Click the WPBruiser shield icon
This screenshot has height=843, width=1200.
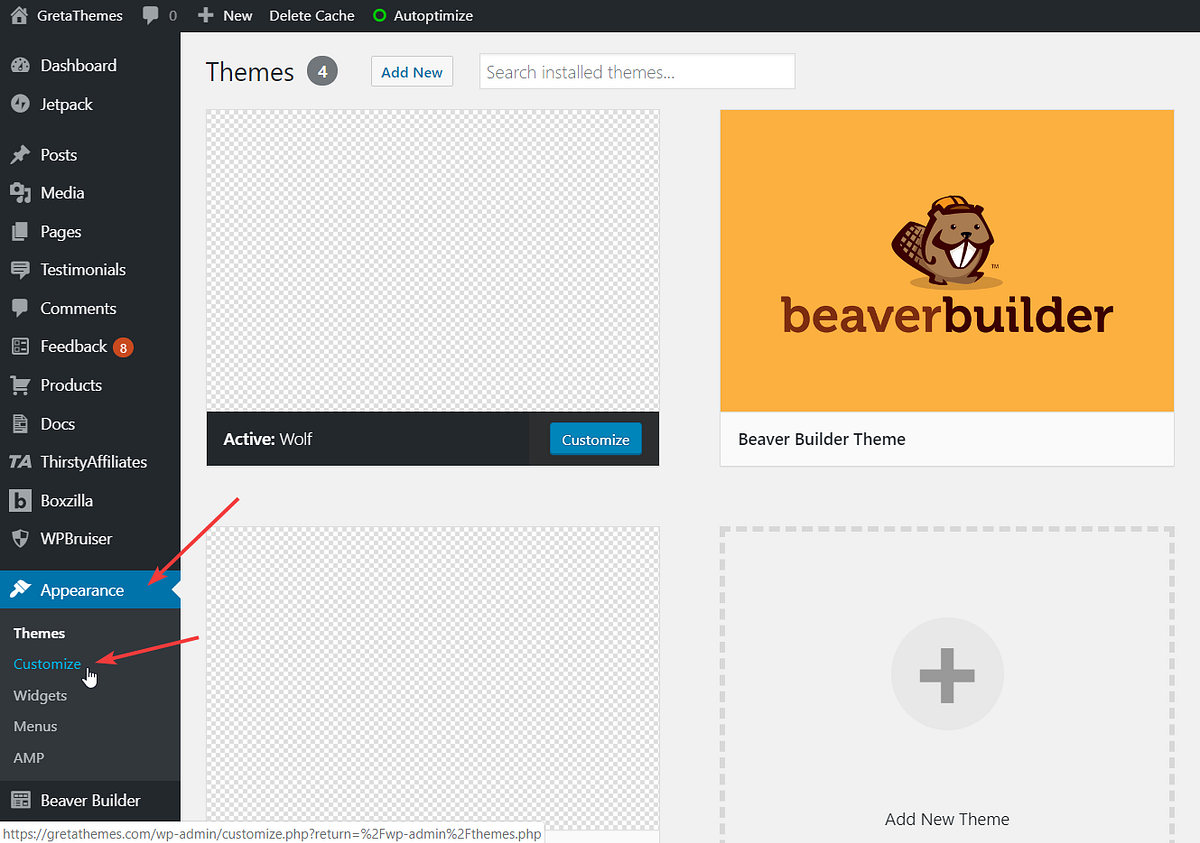(21, 538)
